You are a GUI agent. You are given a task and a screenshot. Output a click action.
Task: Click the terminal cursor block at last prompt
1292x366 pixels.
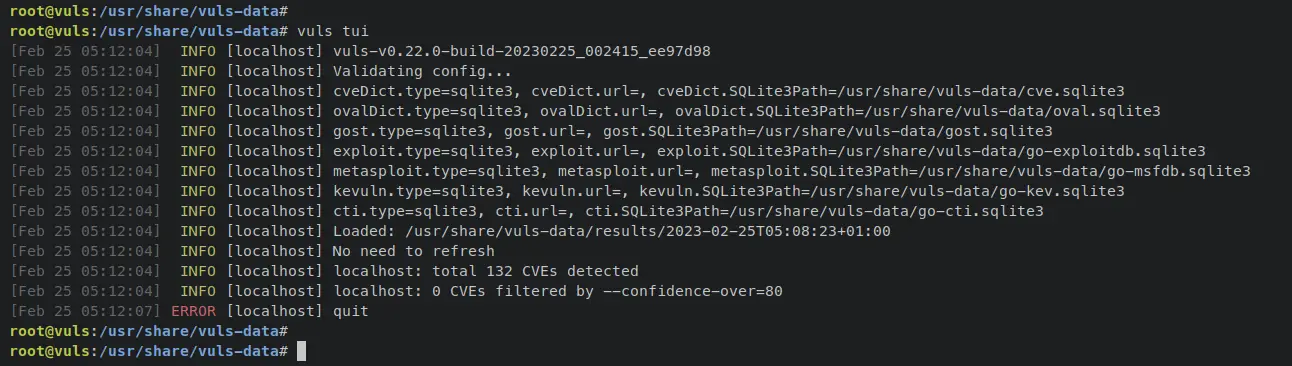pyautogui.click(x=302, y=351)
